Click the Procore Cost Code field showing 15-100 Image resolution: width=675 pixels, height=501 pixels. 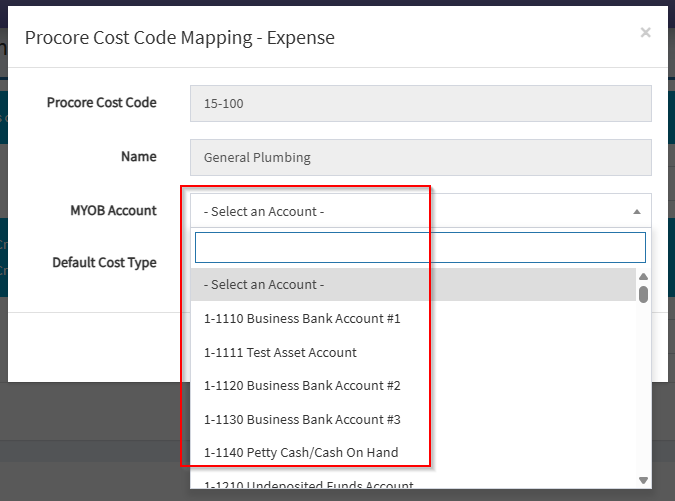click(421, 103)
